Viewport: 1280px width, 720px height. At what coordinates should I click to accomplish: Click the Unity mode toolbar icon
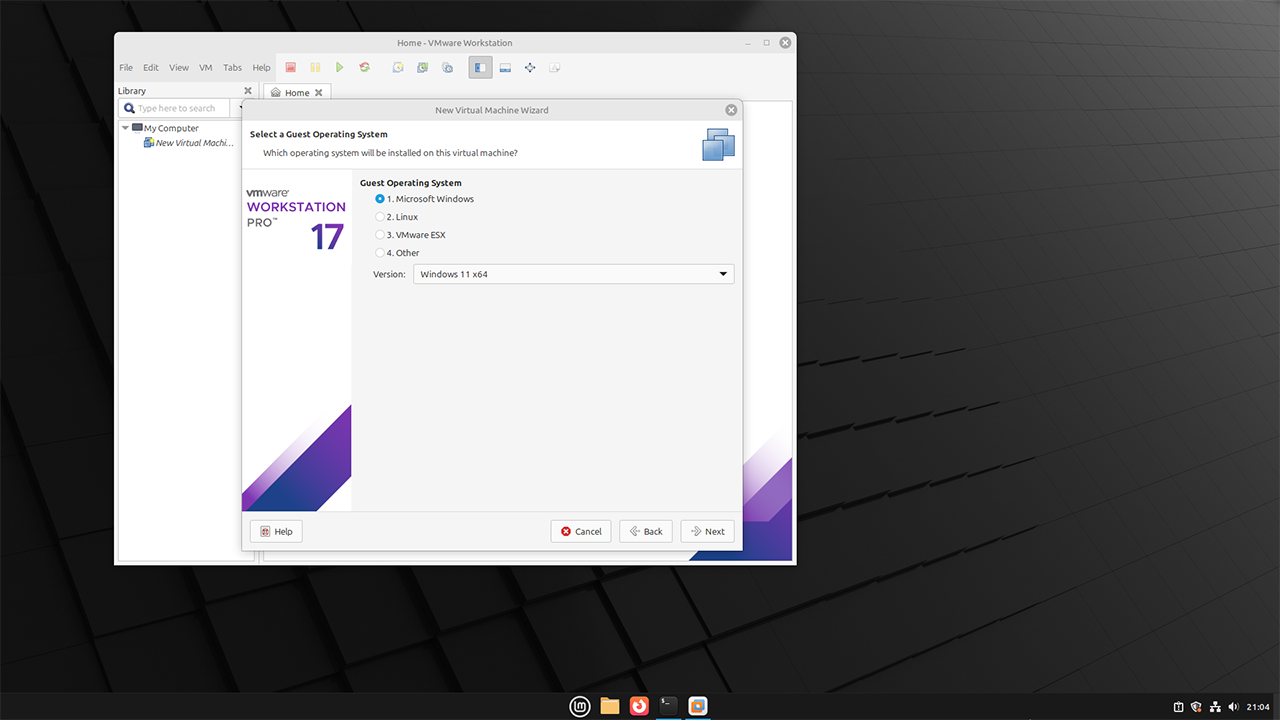555,67
